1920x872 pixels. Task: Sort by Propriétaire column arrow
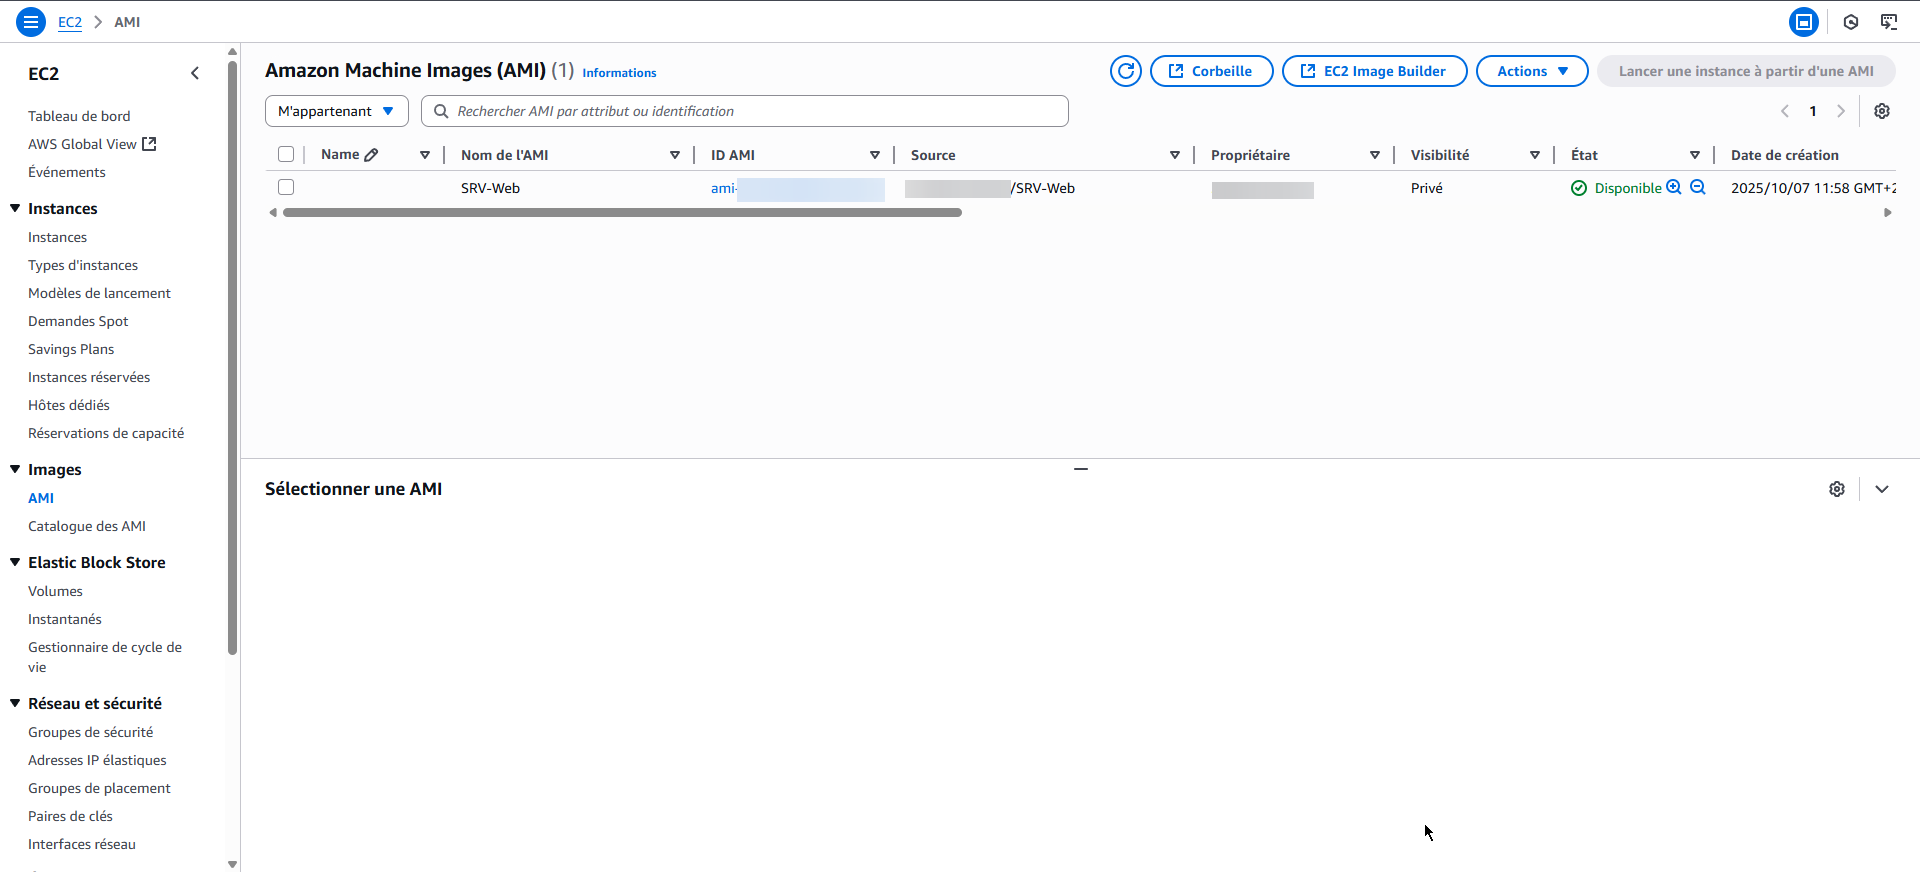tap(1375, 155)
